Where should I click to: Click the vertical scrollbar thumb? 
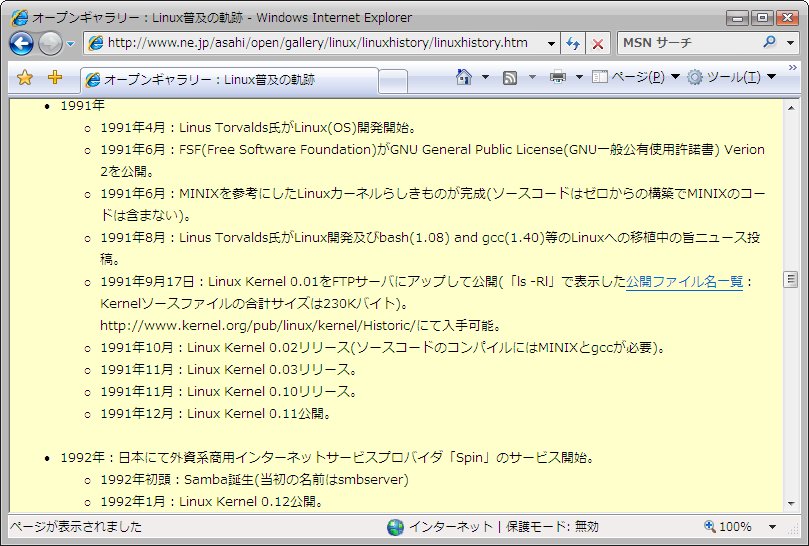coord(791,280)
